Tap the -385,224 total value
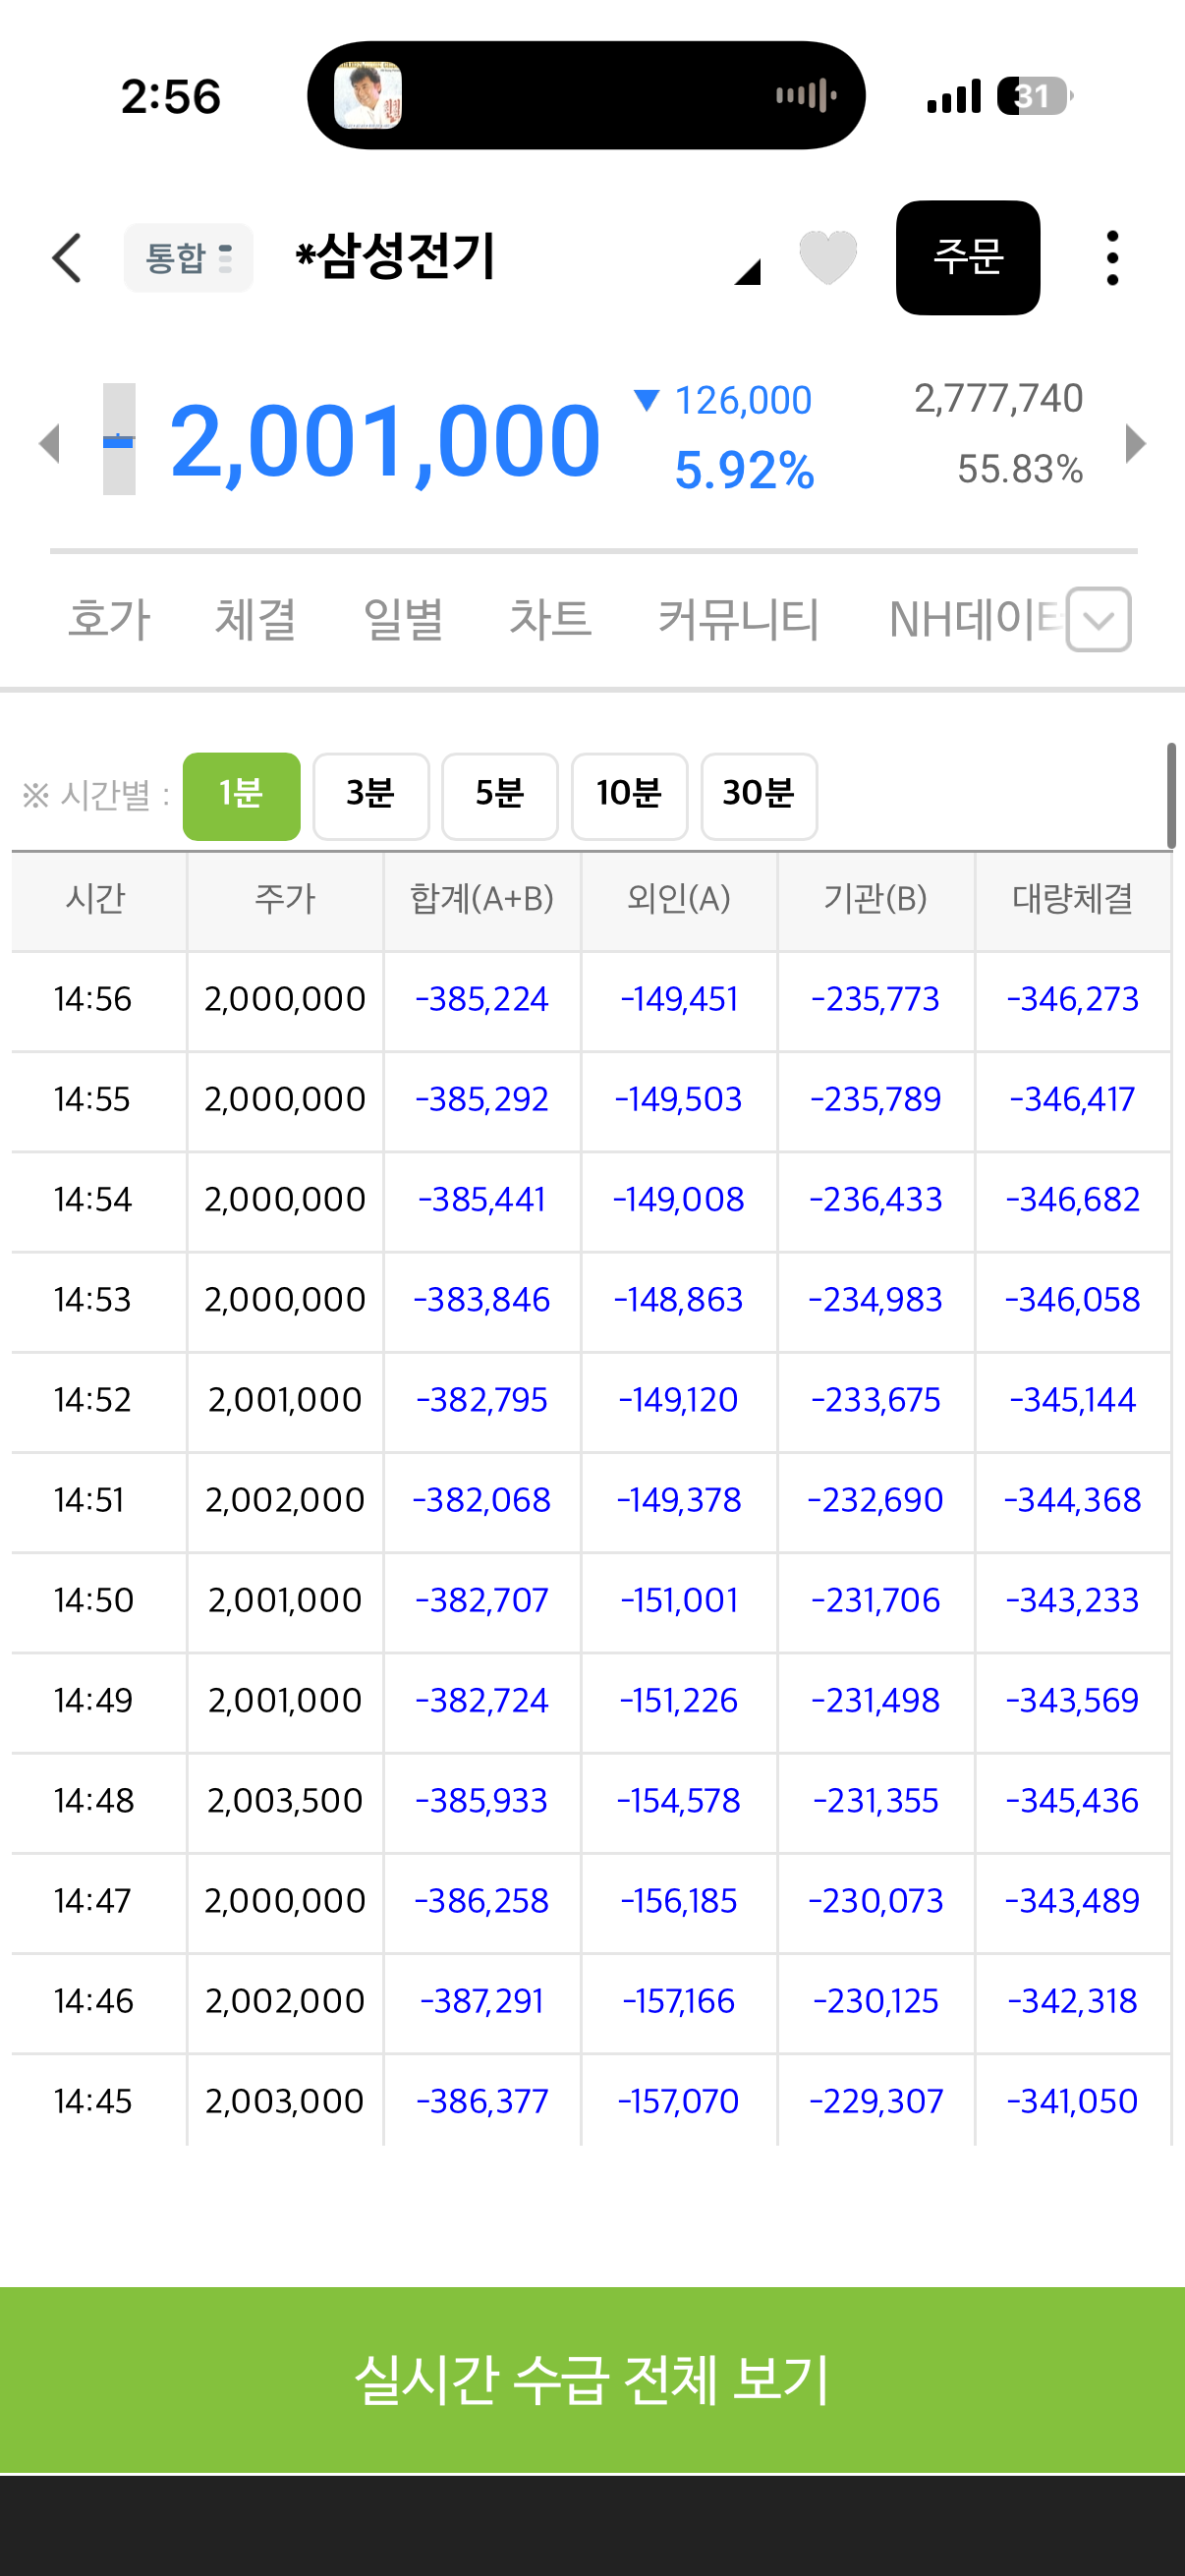Screen dimensions: 1185x2576 (x=482, y=999)
